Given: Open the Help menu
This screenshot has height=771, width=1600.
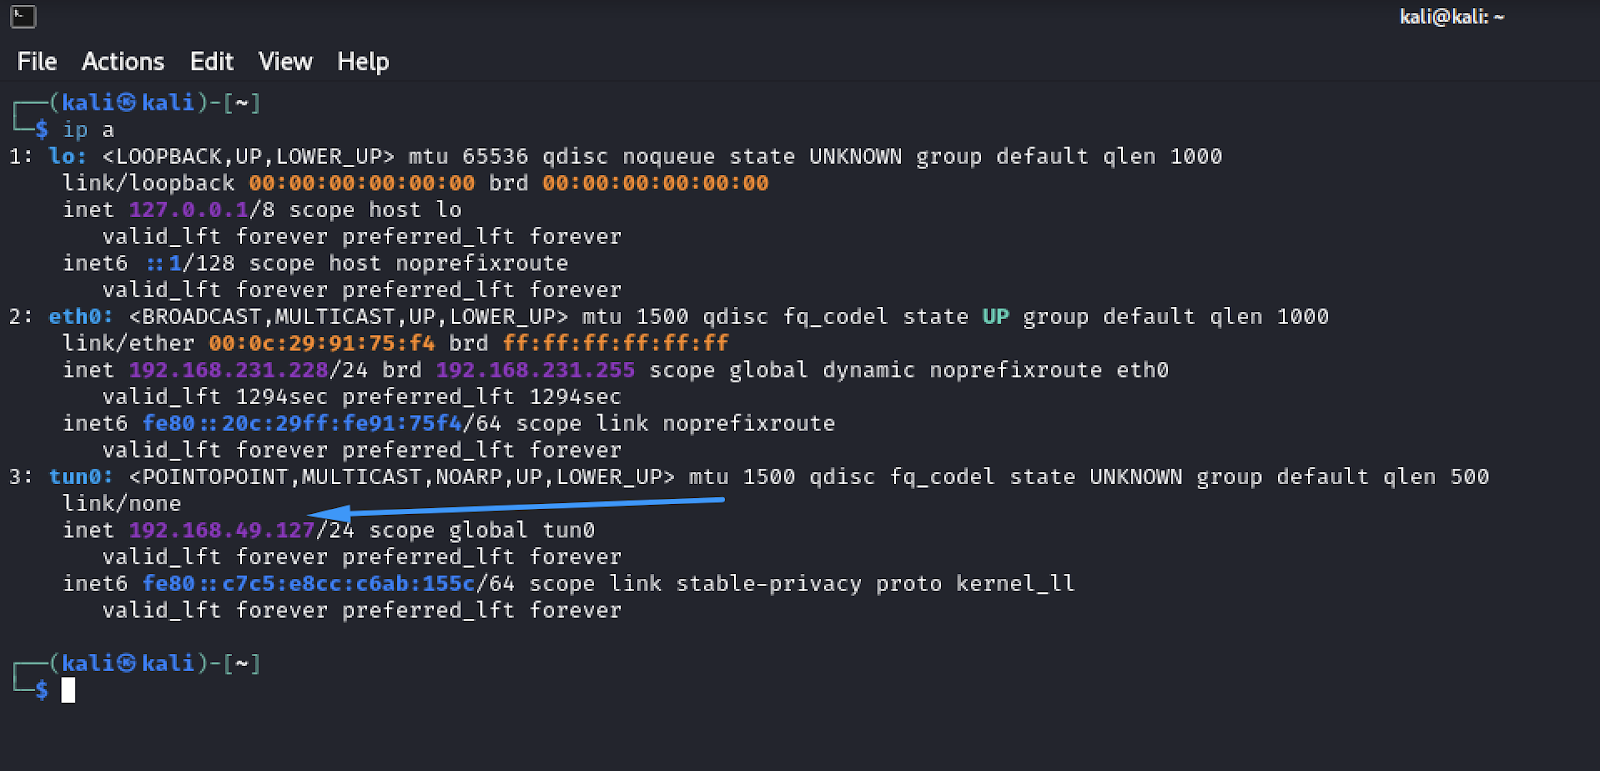Looking at the screenshot, I should 363,62.
